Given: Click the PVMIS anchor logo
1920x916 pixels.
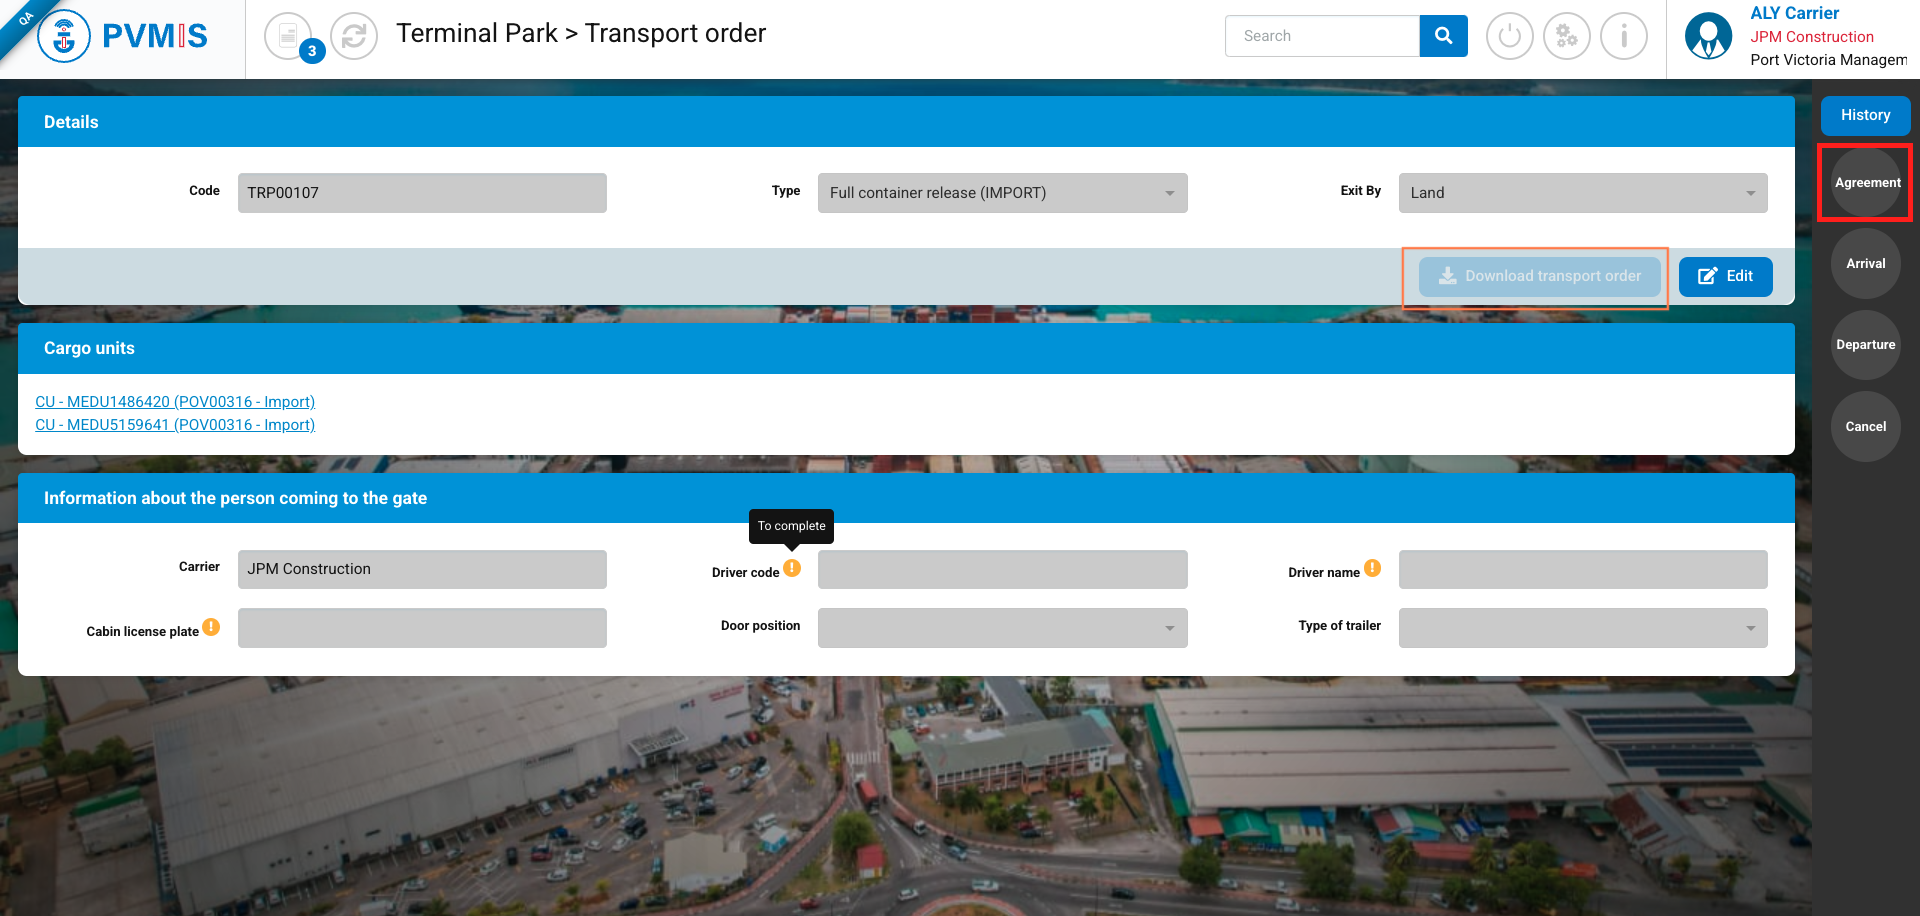Looking at the screenshot, I should tap(64, 37).
